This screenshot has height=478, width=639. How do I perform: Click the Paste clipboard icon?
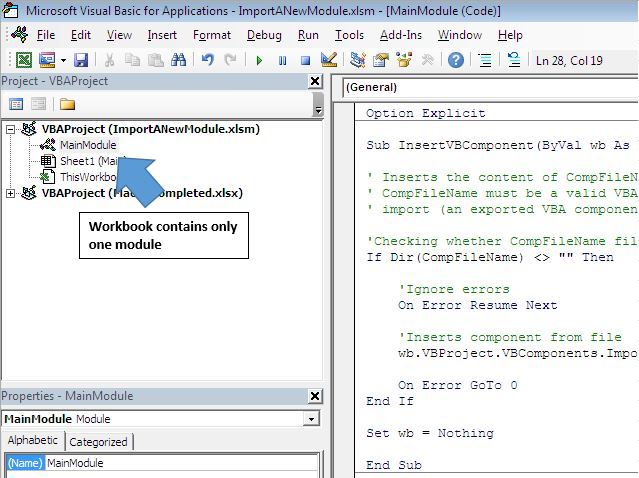(x=156, y=60)
